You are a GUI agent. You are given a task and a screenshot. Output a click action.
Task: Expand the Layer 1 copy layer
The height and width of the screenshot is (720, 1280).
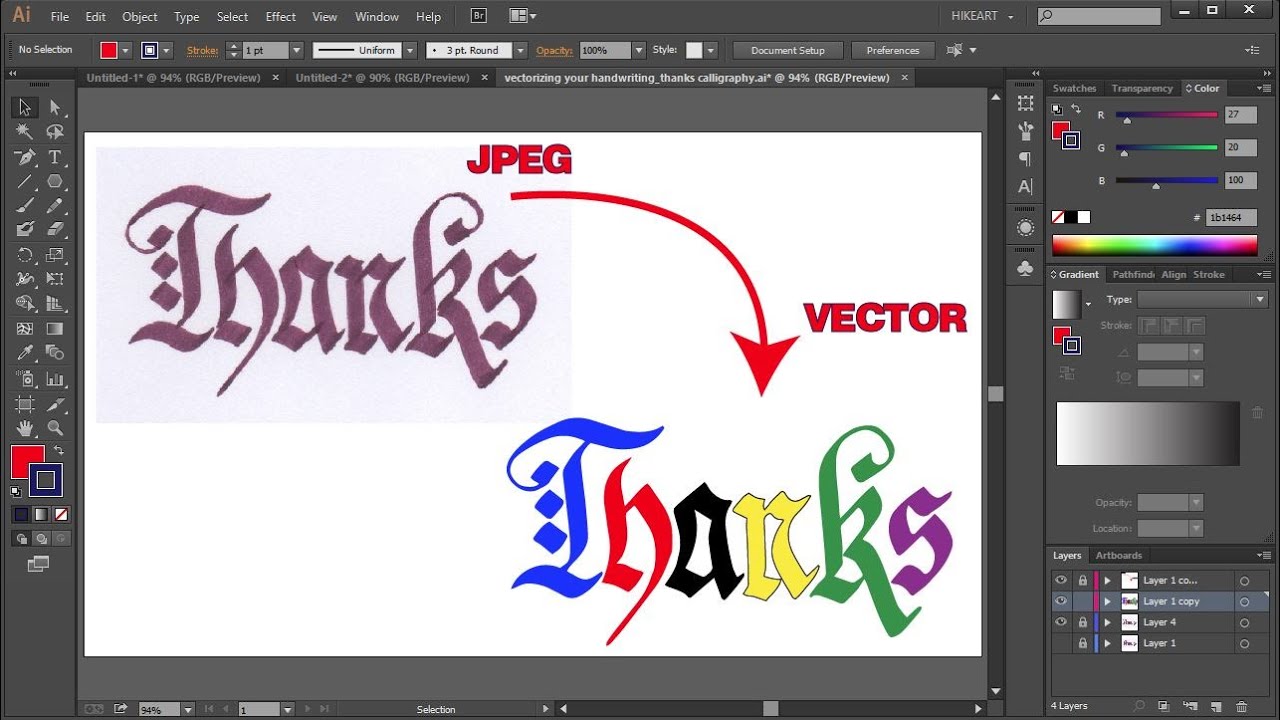point(1108,601)
